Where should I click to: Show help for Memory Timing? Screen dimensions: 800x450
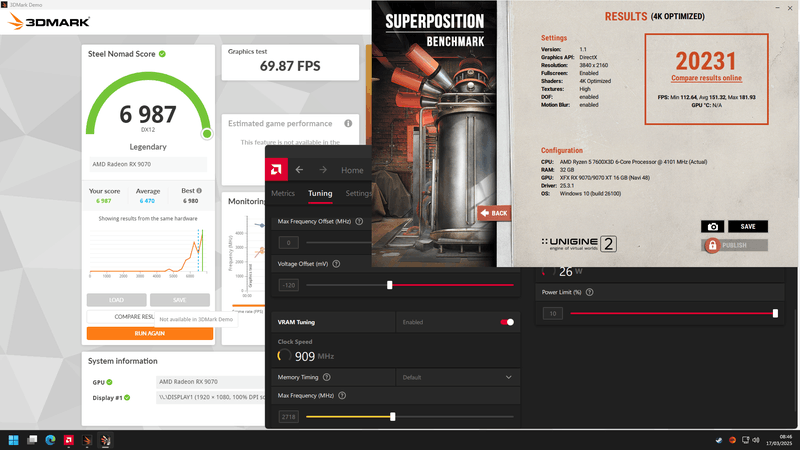coord(327,377)
